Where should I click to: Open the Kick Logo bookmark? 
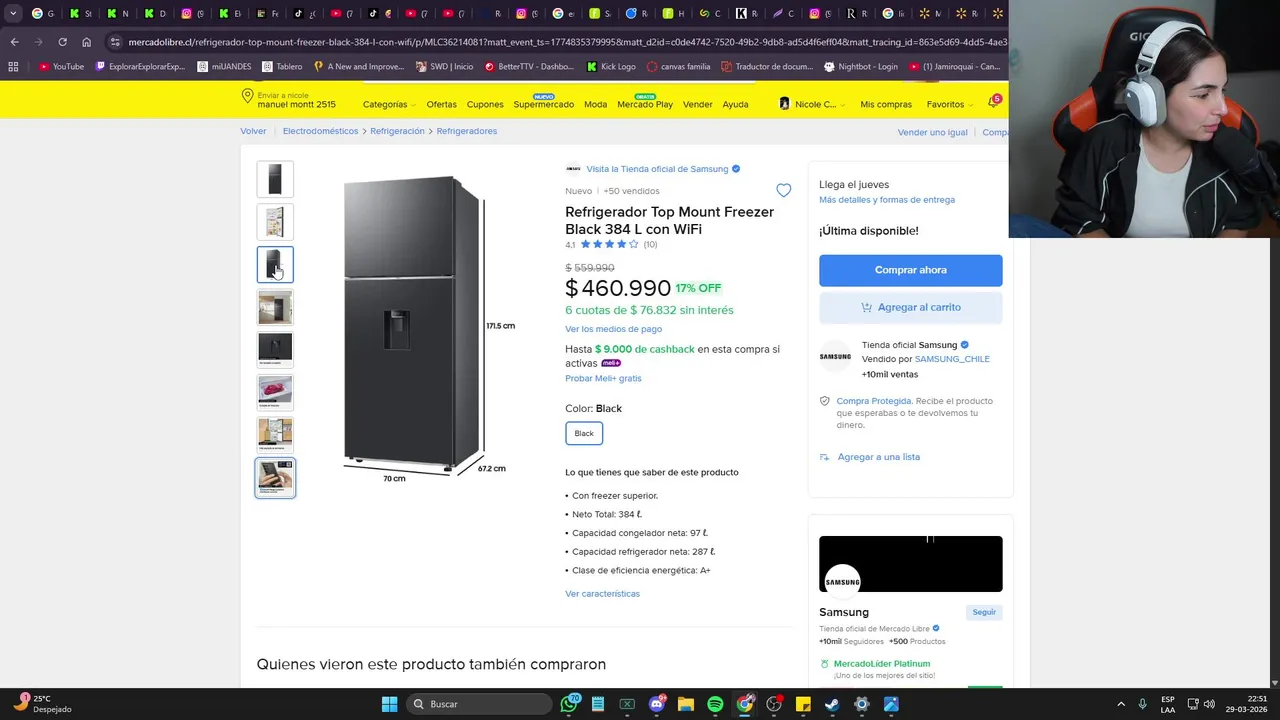click(611, 67)
